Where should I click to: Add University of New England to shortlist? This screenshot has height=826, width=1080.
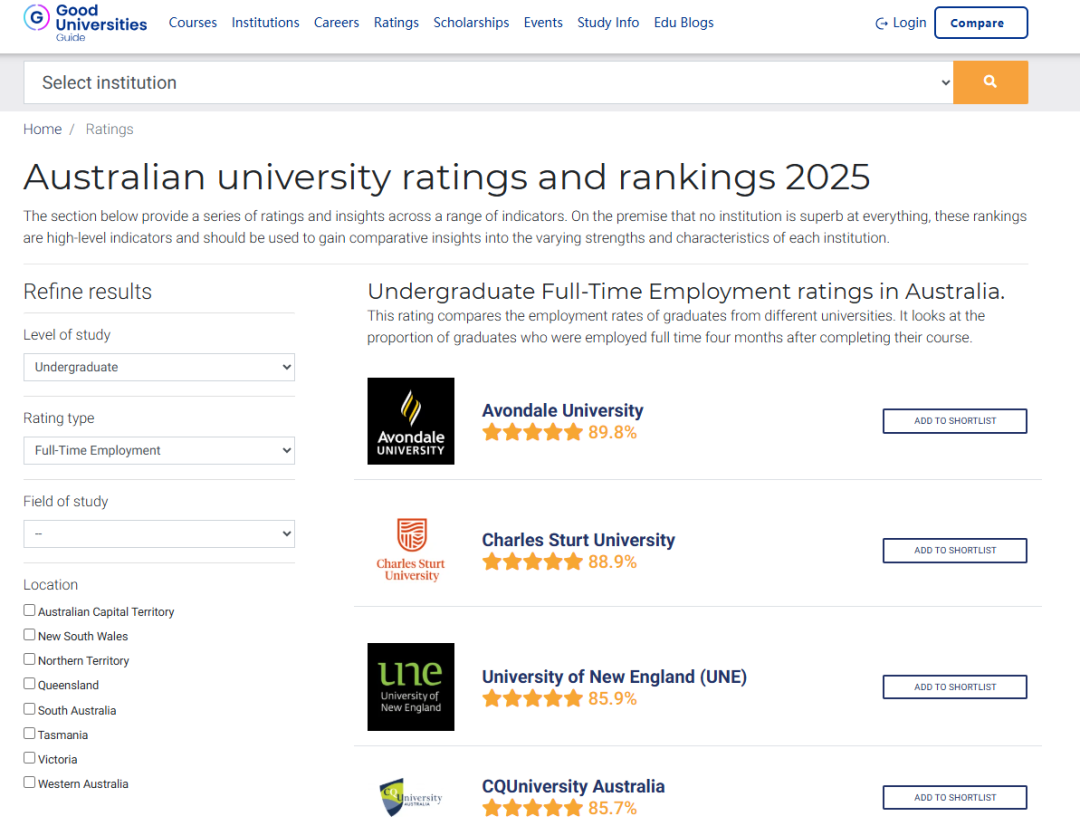tap(955, 687)
